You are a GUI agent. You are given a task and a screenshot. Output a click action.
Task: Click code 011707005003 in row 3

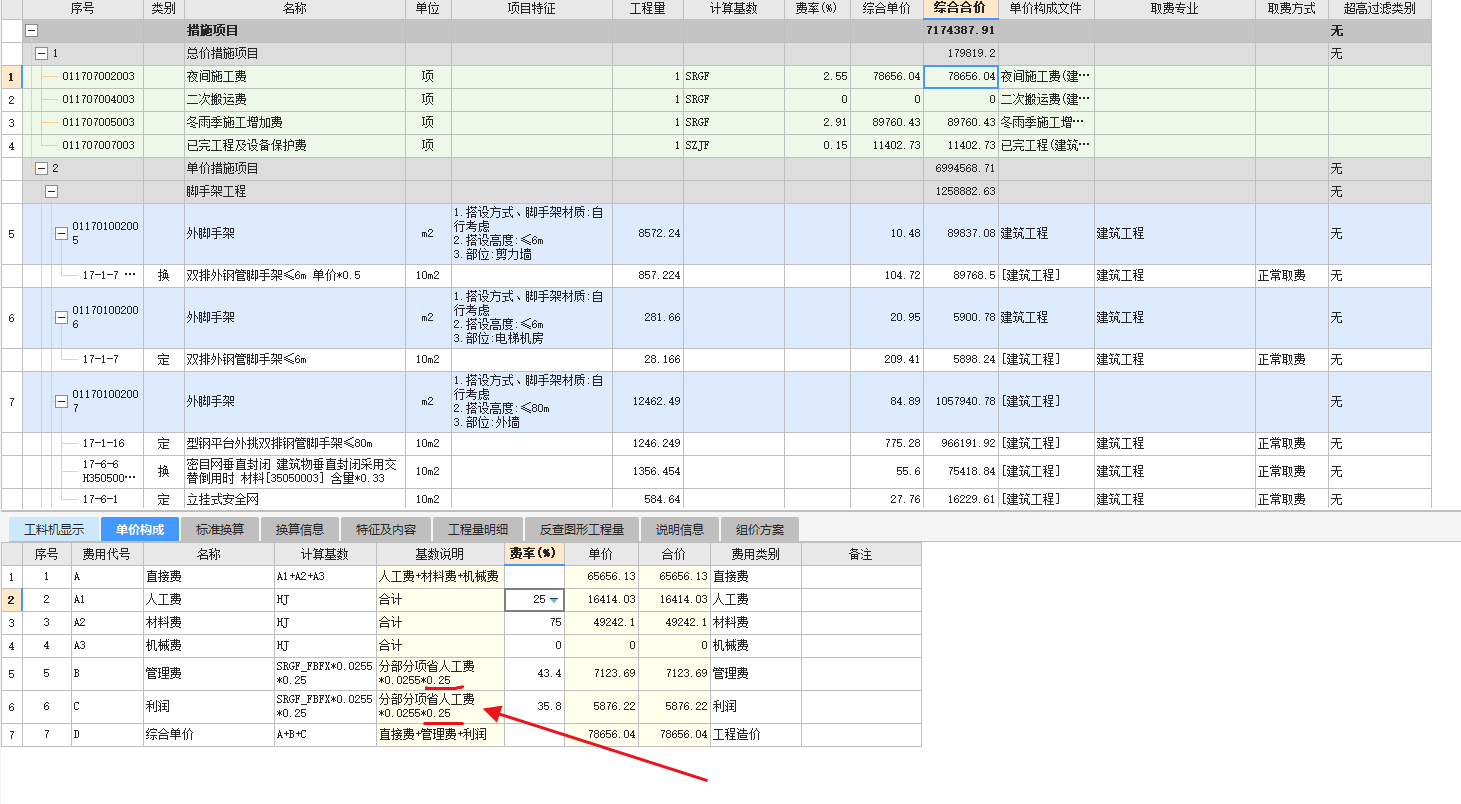point(98,123)
